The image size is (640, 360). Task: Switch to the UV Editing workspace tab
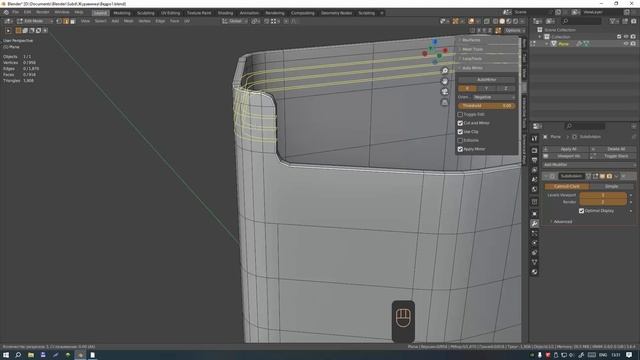click(171, 13)
